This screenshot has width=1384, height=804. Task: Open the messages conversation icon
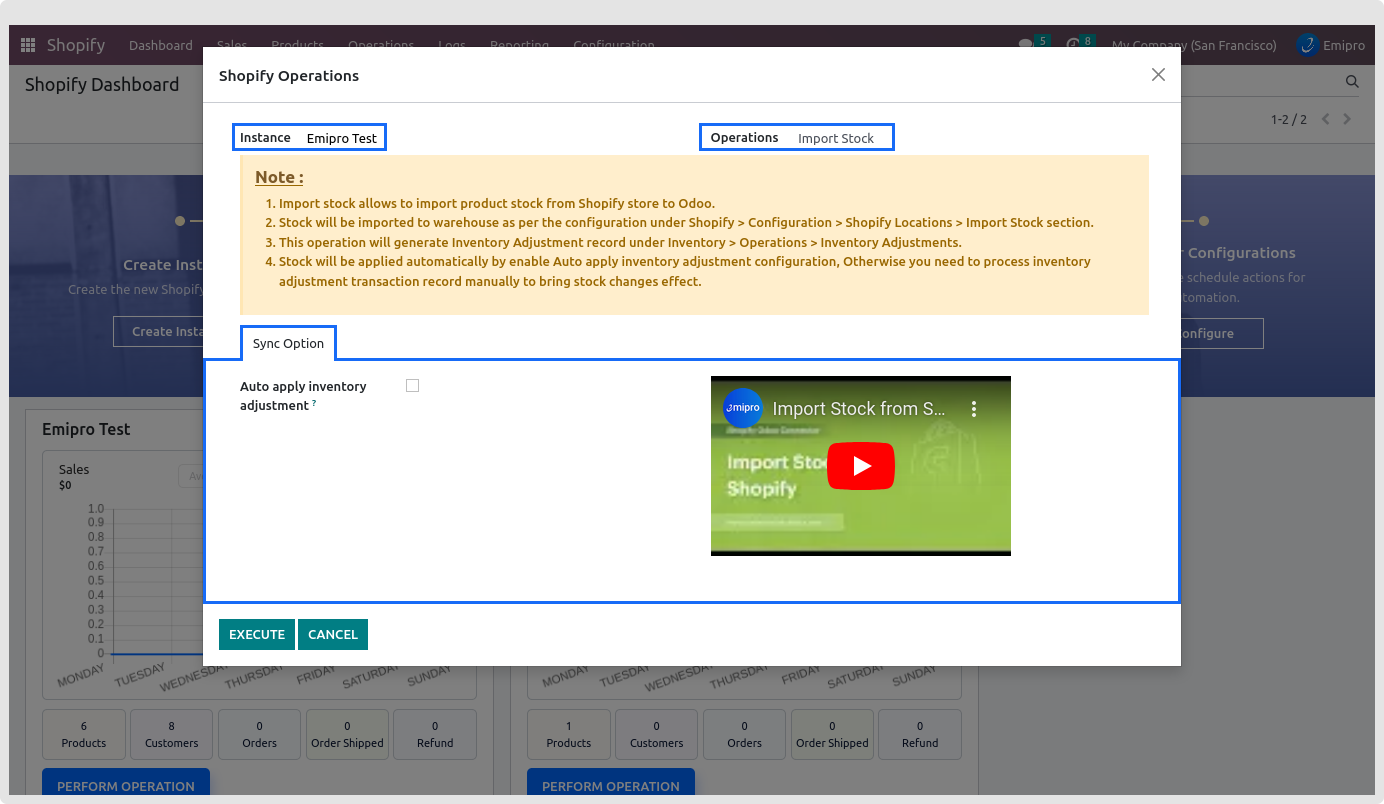click(1025, 45)
